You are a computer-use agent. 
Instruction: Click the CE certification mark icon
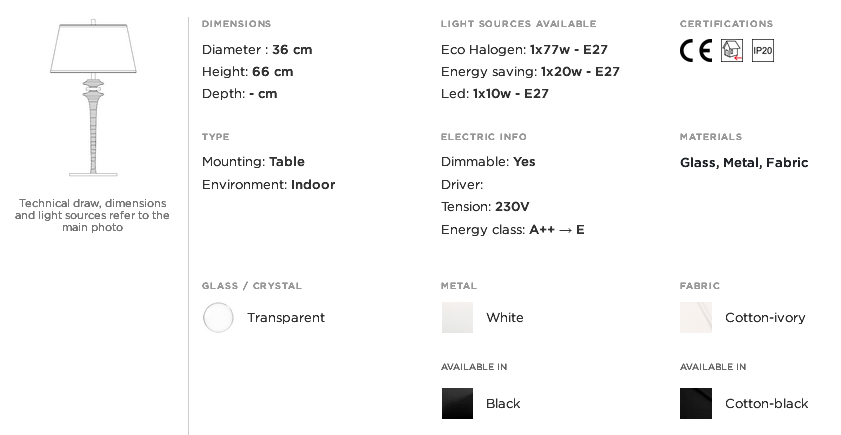point(696,50)
